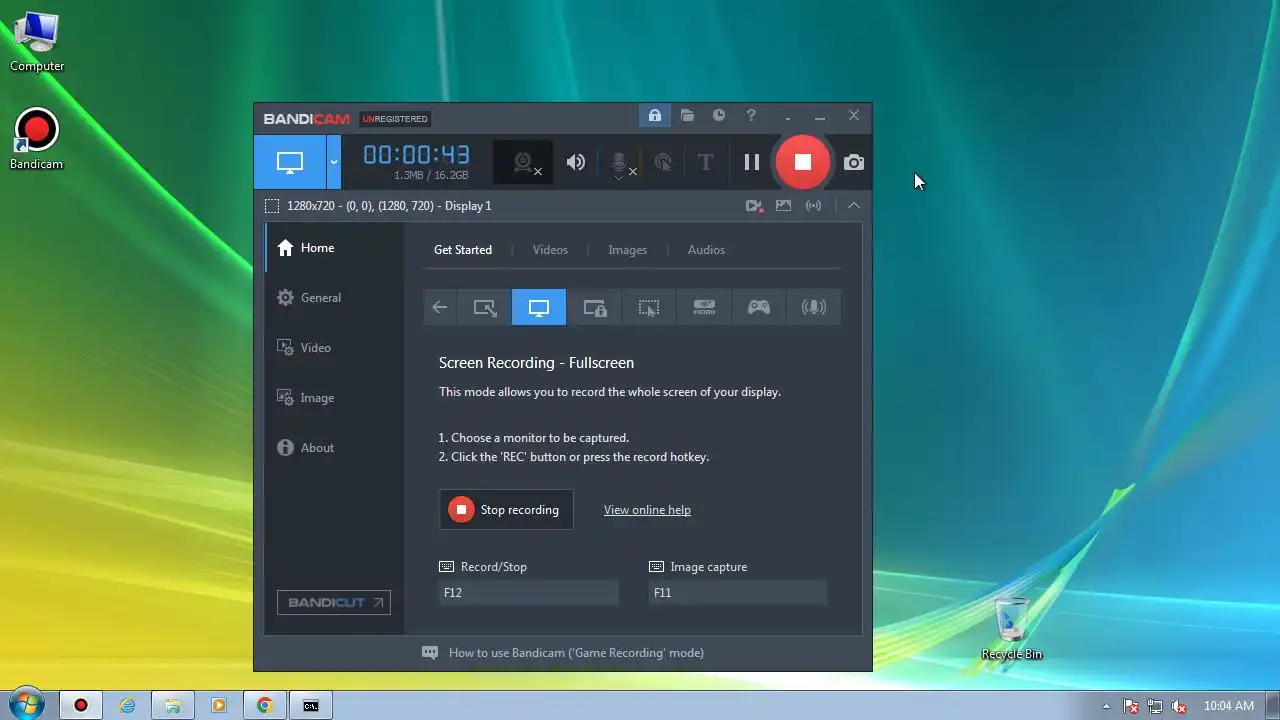1280x720 pixels.
Task: Click the UNREGISTERED badge
Action: (x=395, y=119)
